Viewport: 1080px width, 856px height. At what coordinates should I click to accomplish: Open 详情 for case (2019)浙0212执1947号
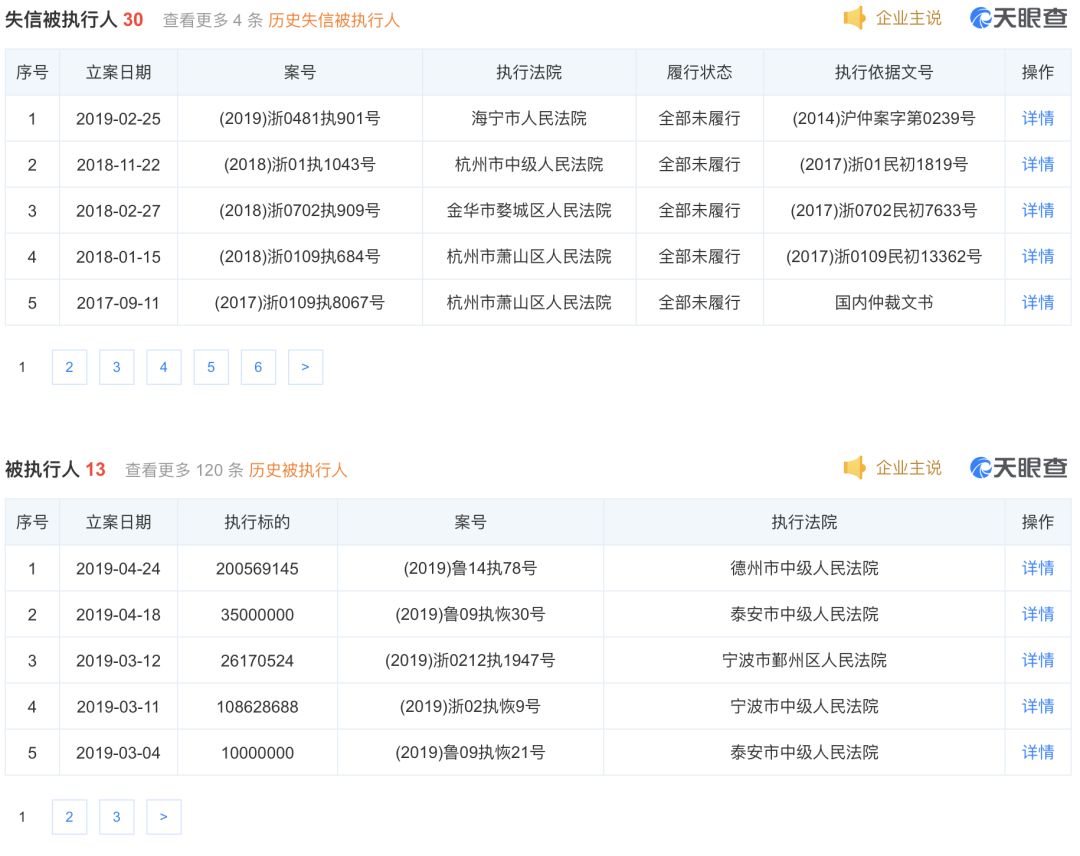pyautogui.click(x=1037, y=660)
